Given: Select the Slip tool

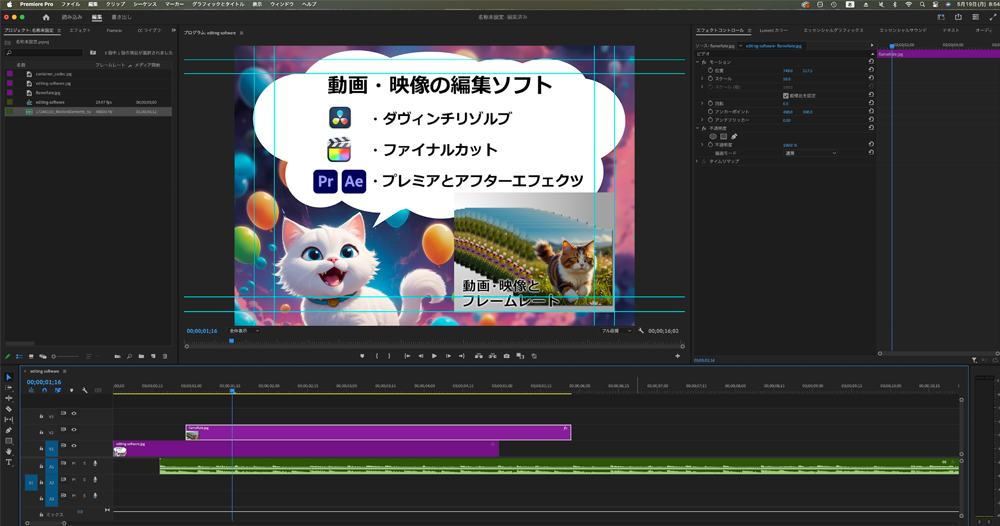Looking at the screenshot, I should (8, 420).
